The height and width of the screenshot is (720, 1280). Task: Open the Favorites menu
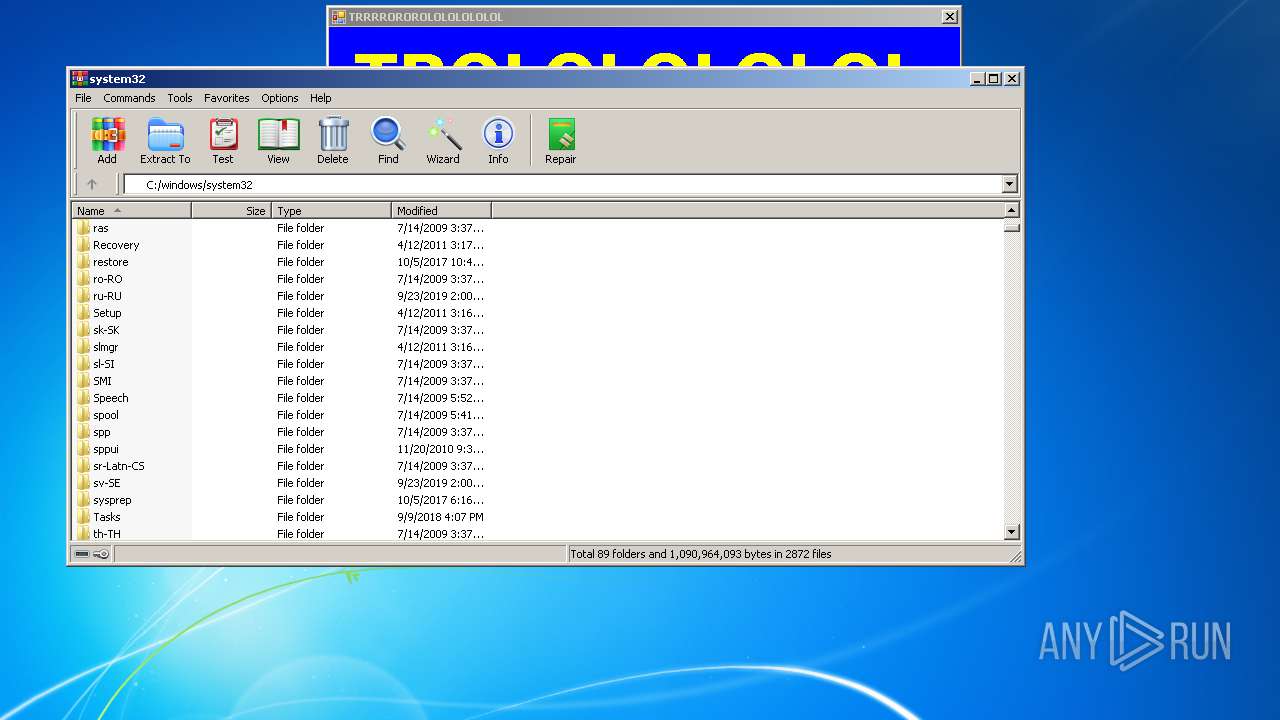pos(227,98)
